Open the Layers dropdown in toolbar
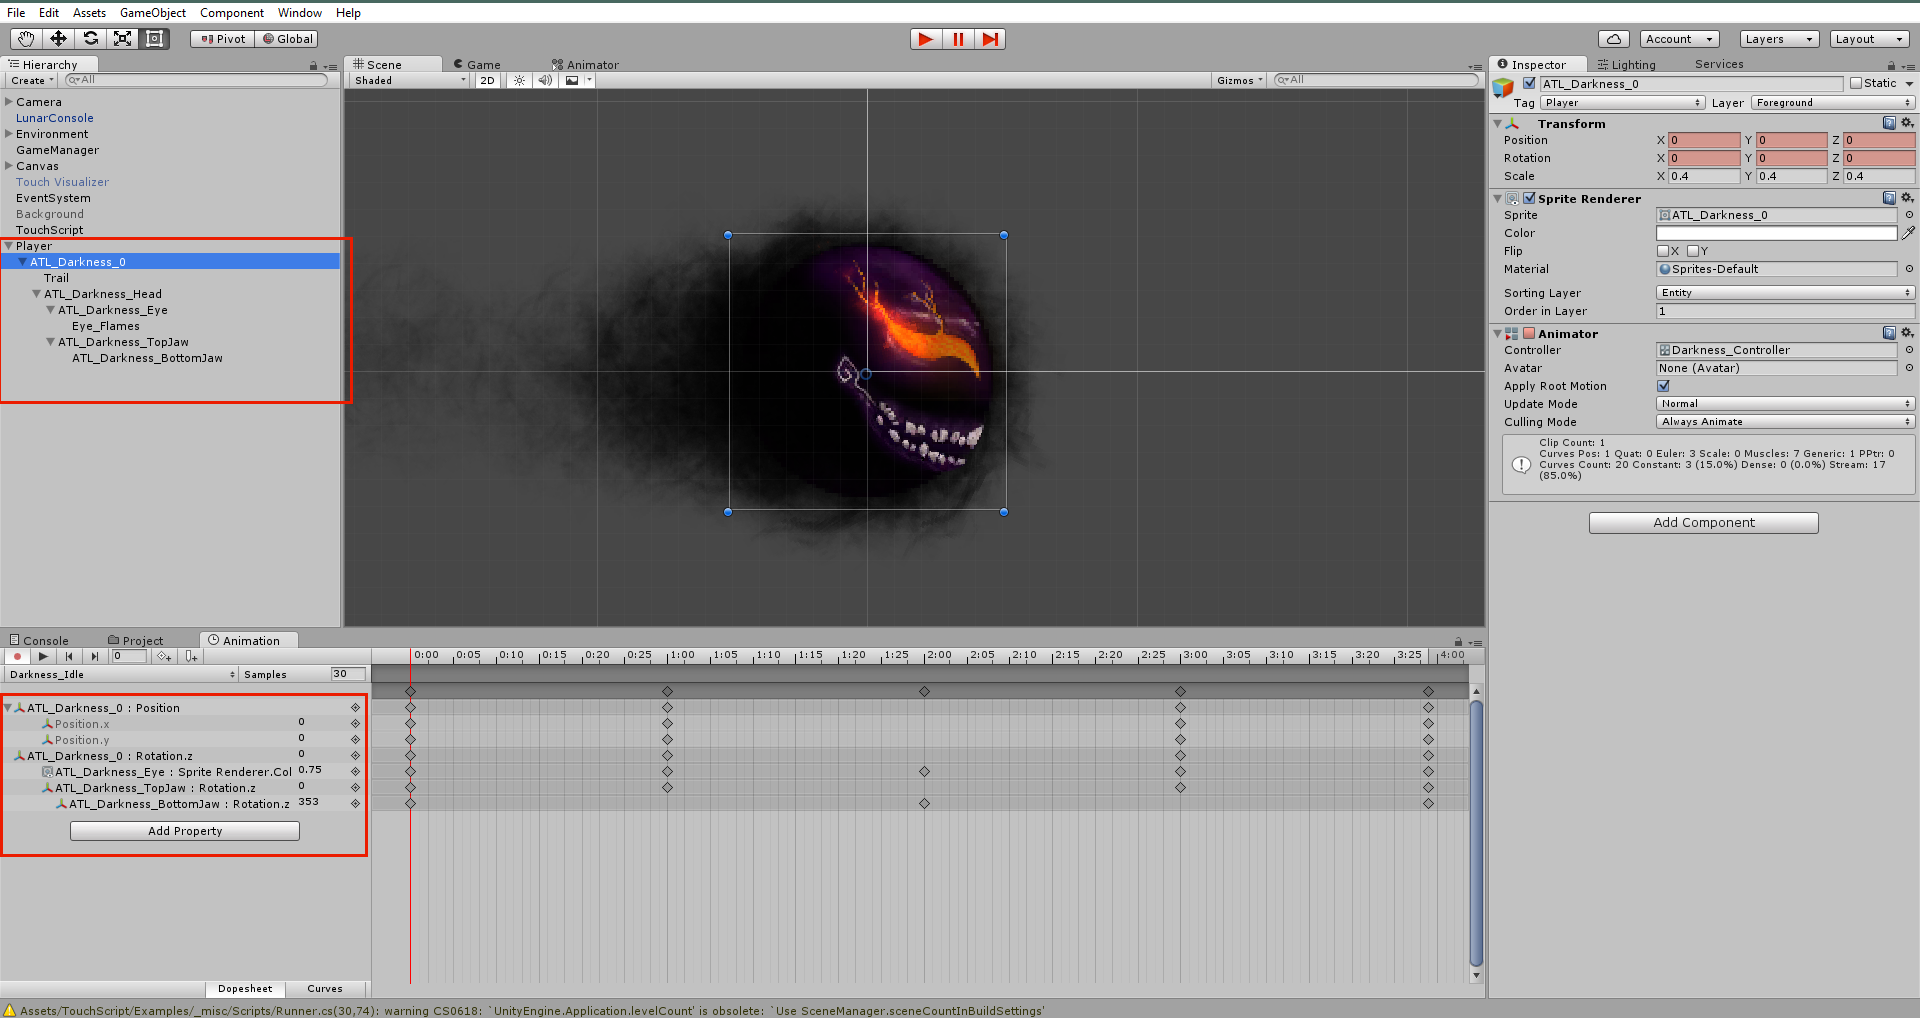This screenshot has height=1018, width=1920. point(1778,39)
